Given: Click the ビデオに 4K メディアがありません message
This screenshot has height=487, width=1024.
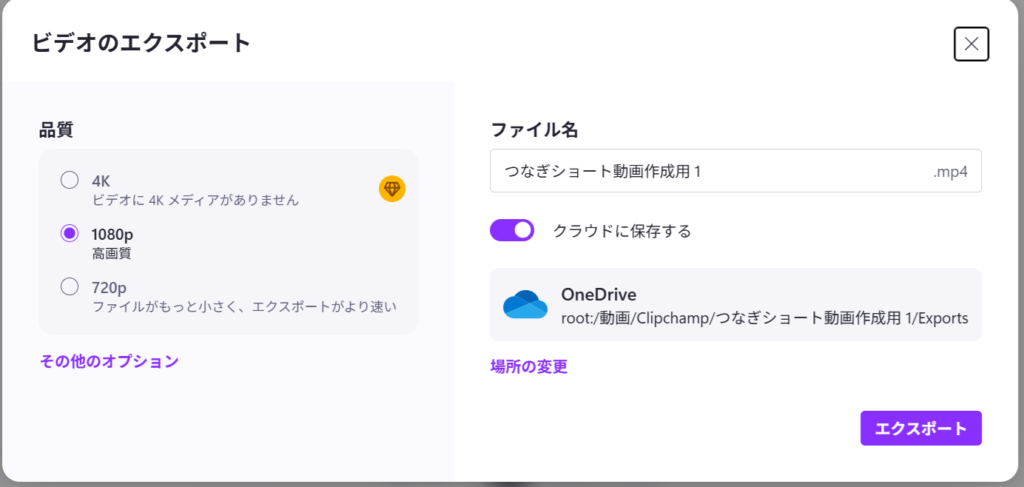Looking at the screenshot, I should [195, 199].
